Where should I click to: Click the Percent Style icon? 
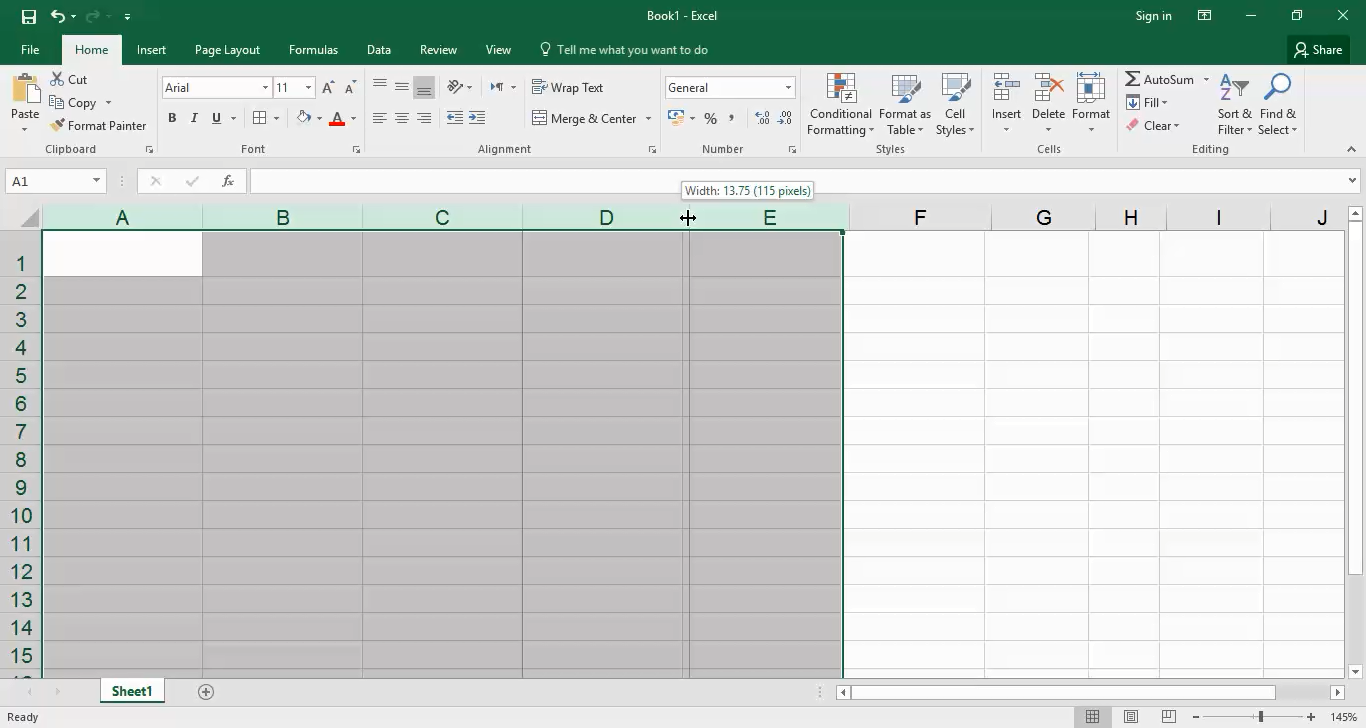(x=710, y=118)
